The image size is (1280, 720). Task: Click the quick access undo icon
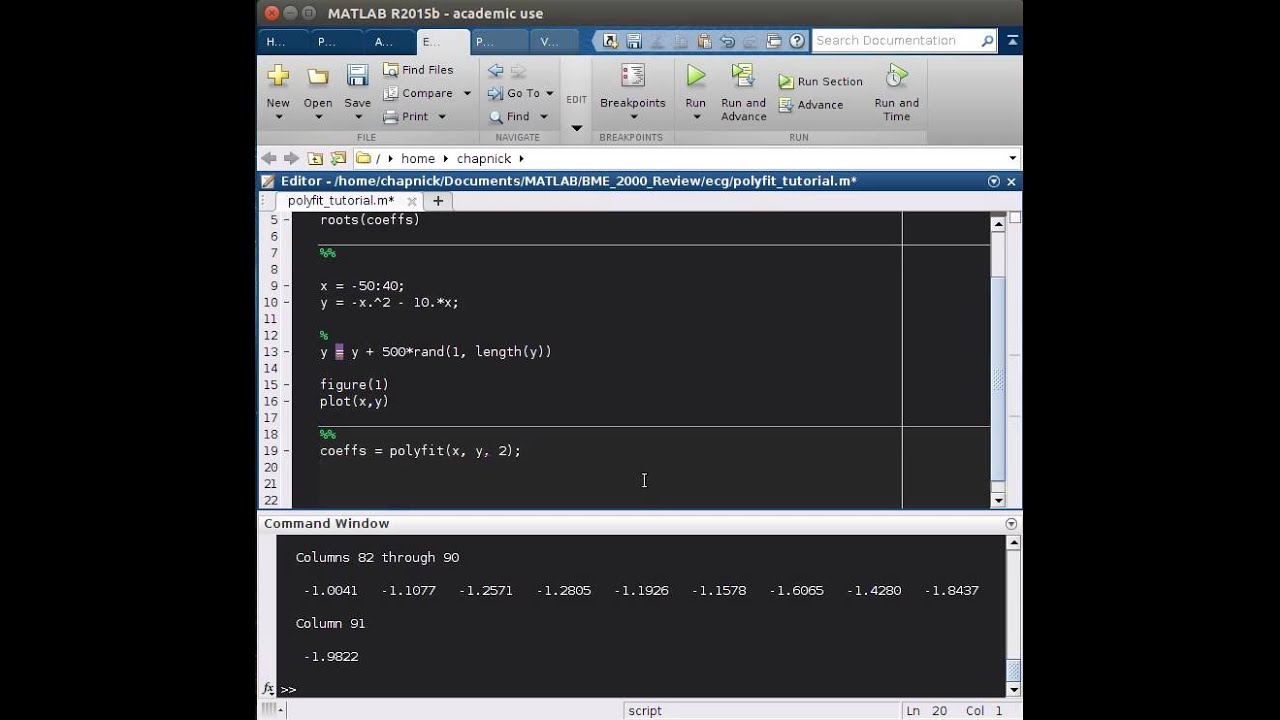pyautogui.click(x=727, y=41)
